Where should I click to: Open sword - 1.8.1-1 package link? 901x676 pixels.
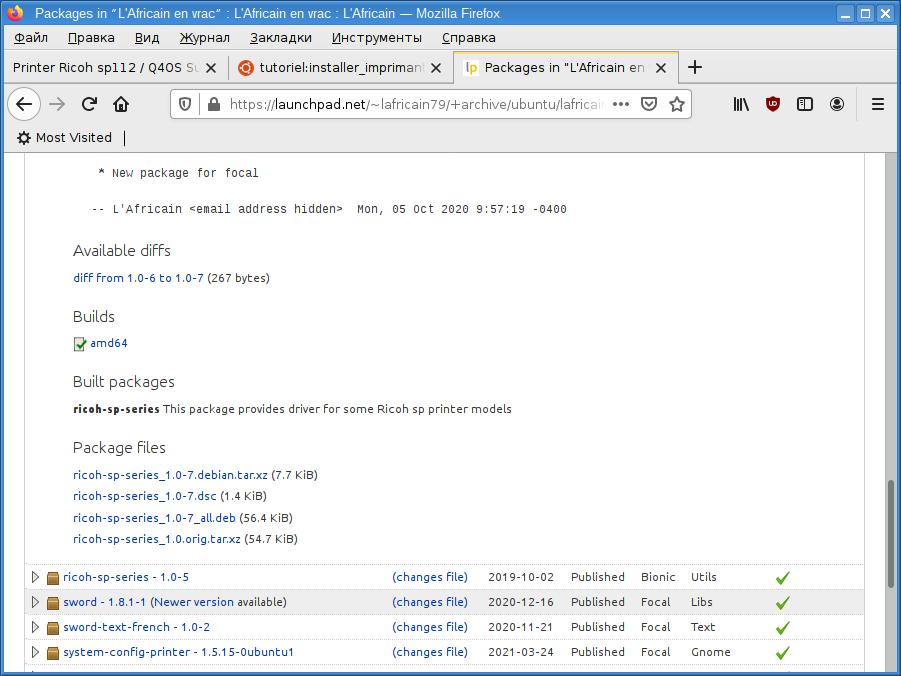(105, 602)
